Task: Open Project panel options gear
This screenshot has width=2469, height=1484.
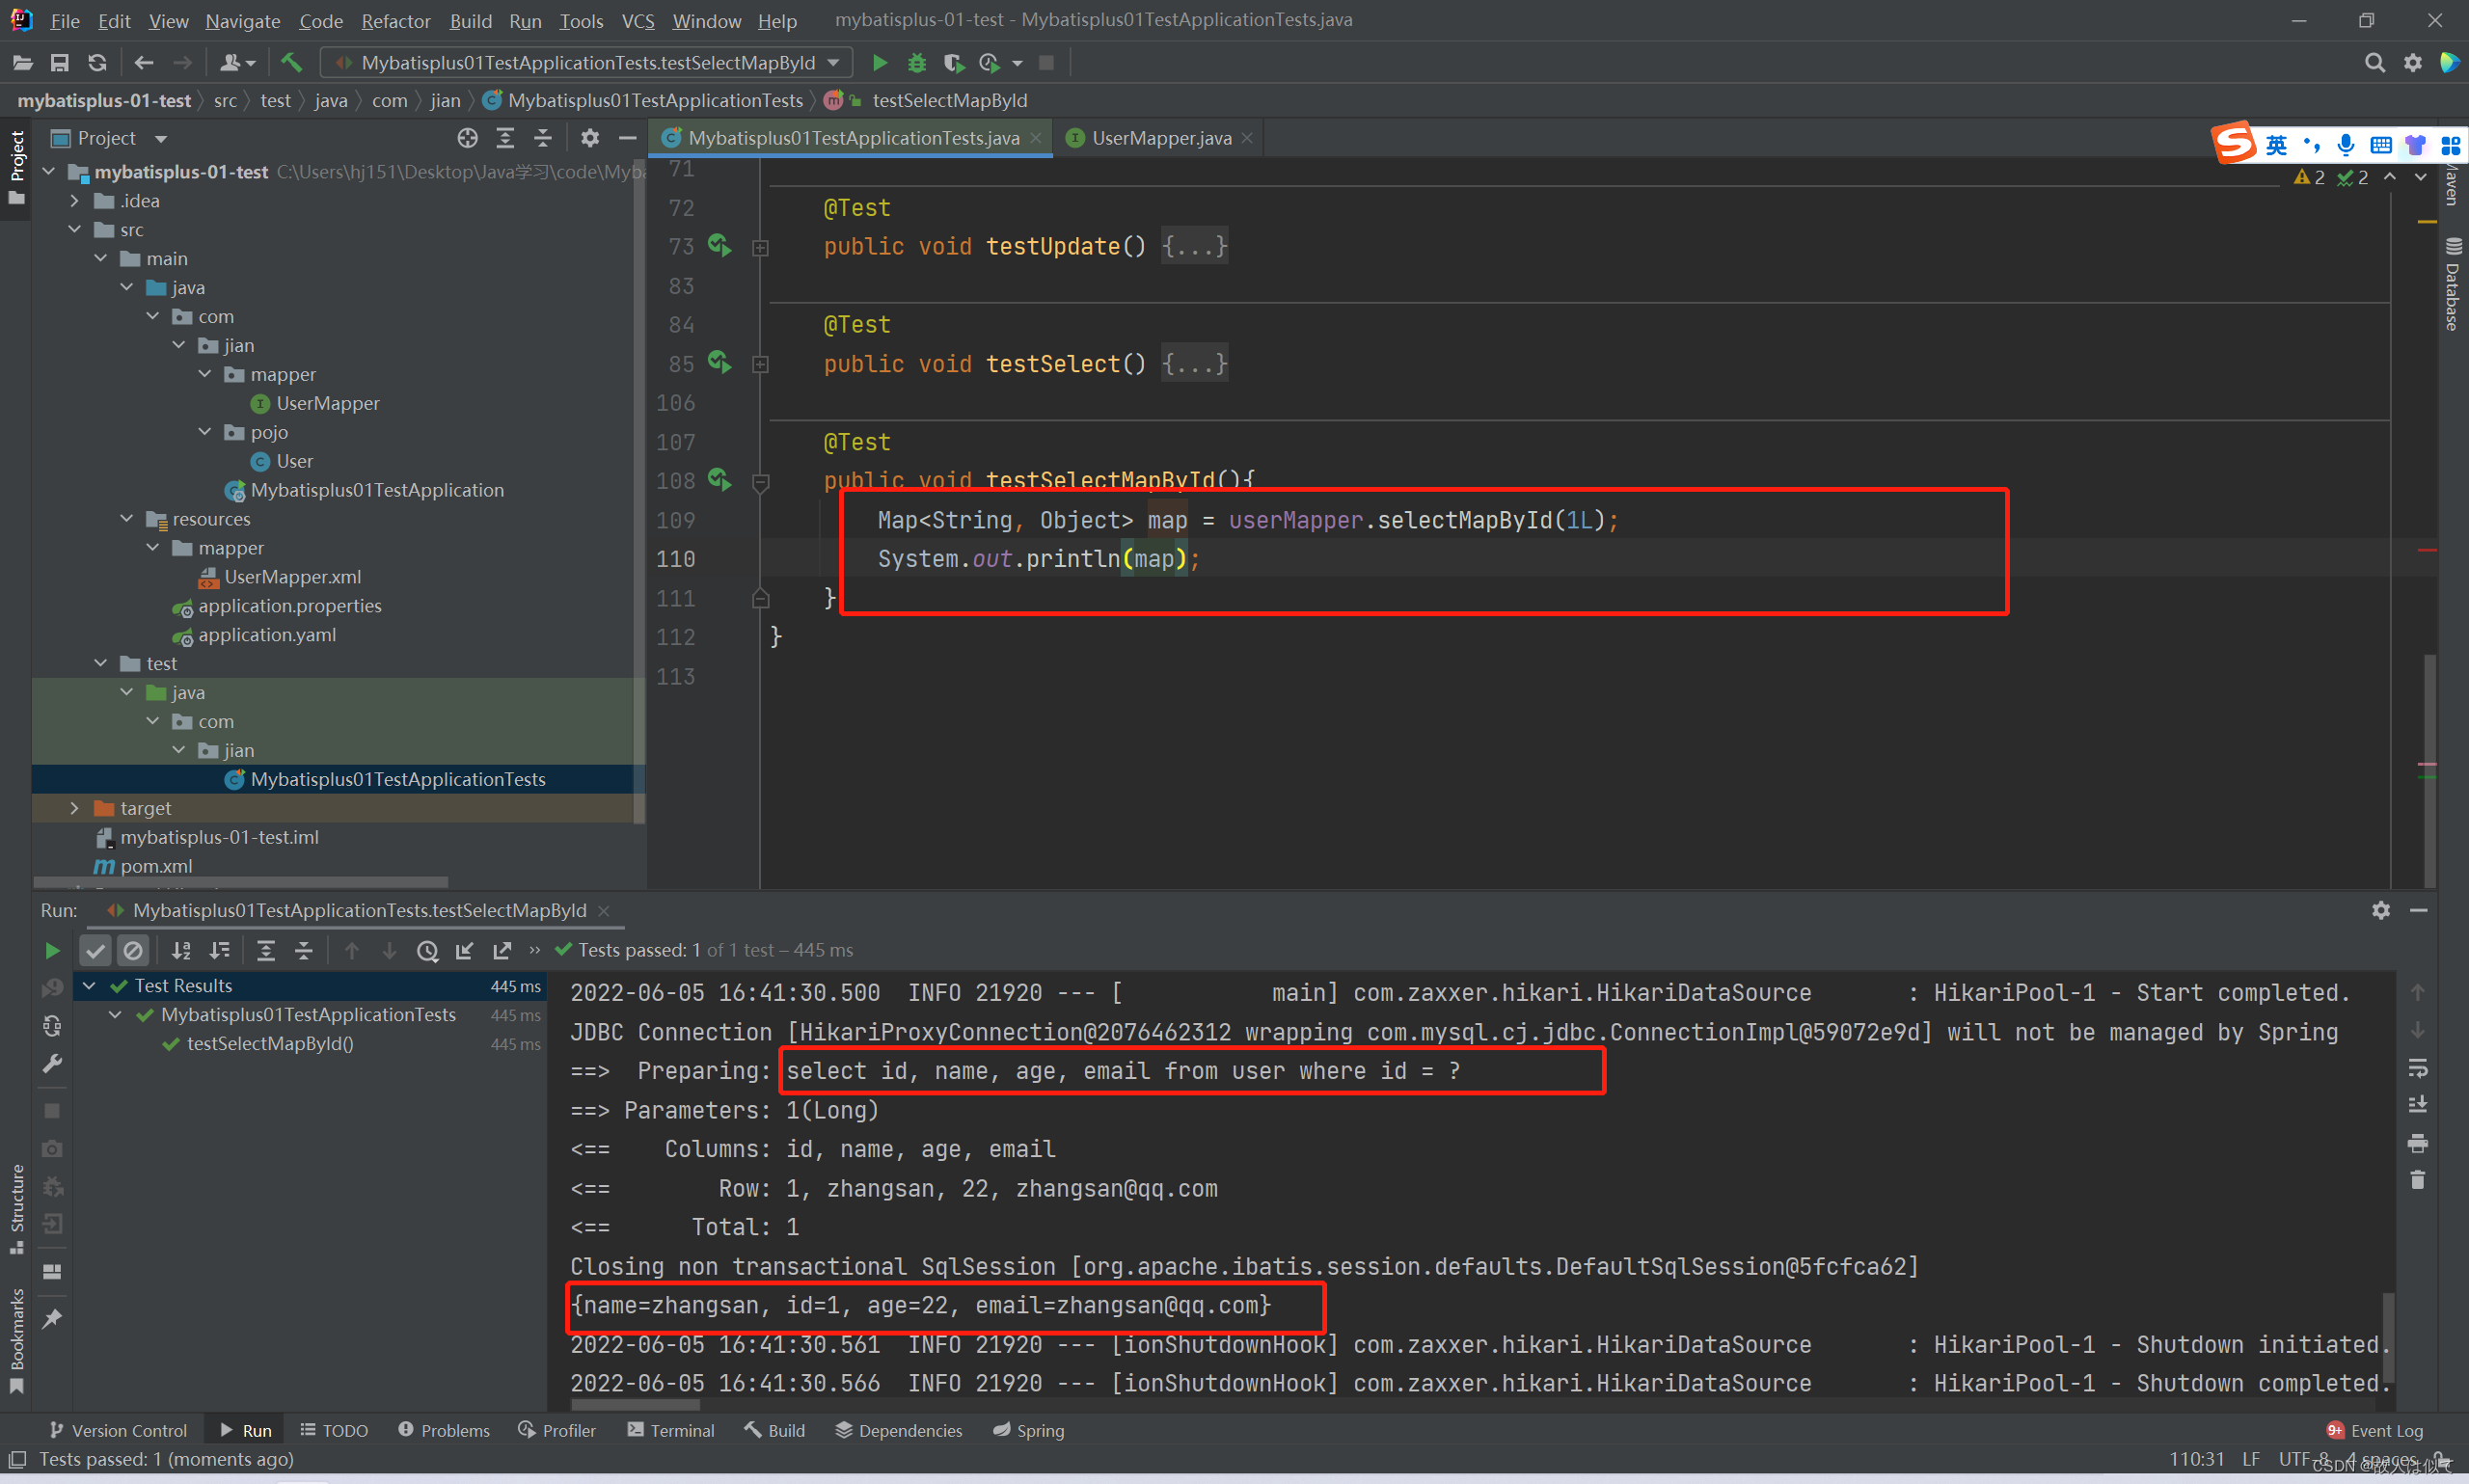Action: pyautogui.click(x=590, y=138)
